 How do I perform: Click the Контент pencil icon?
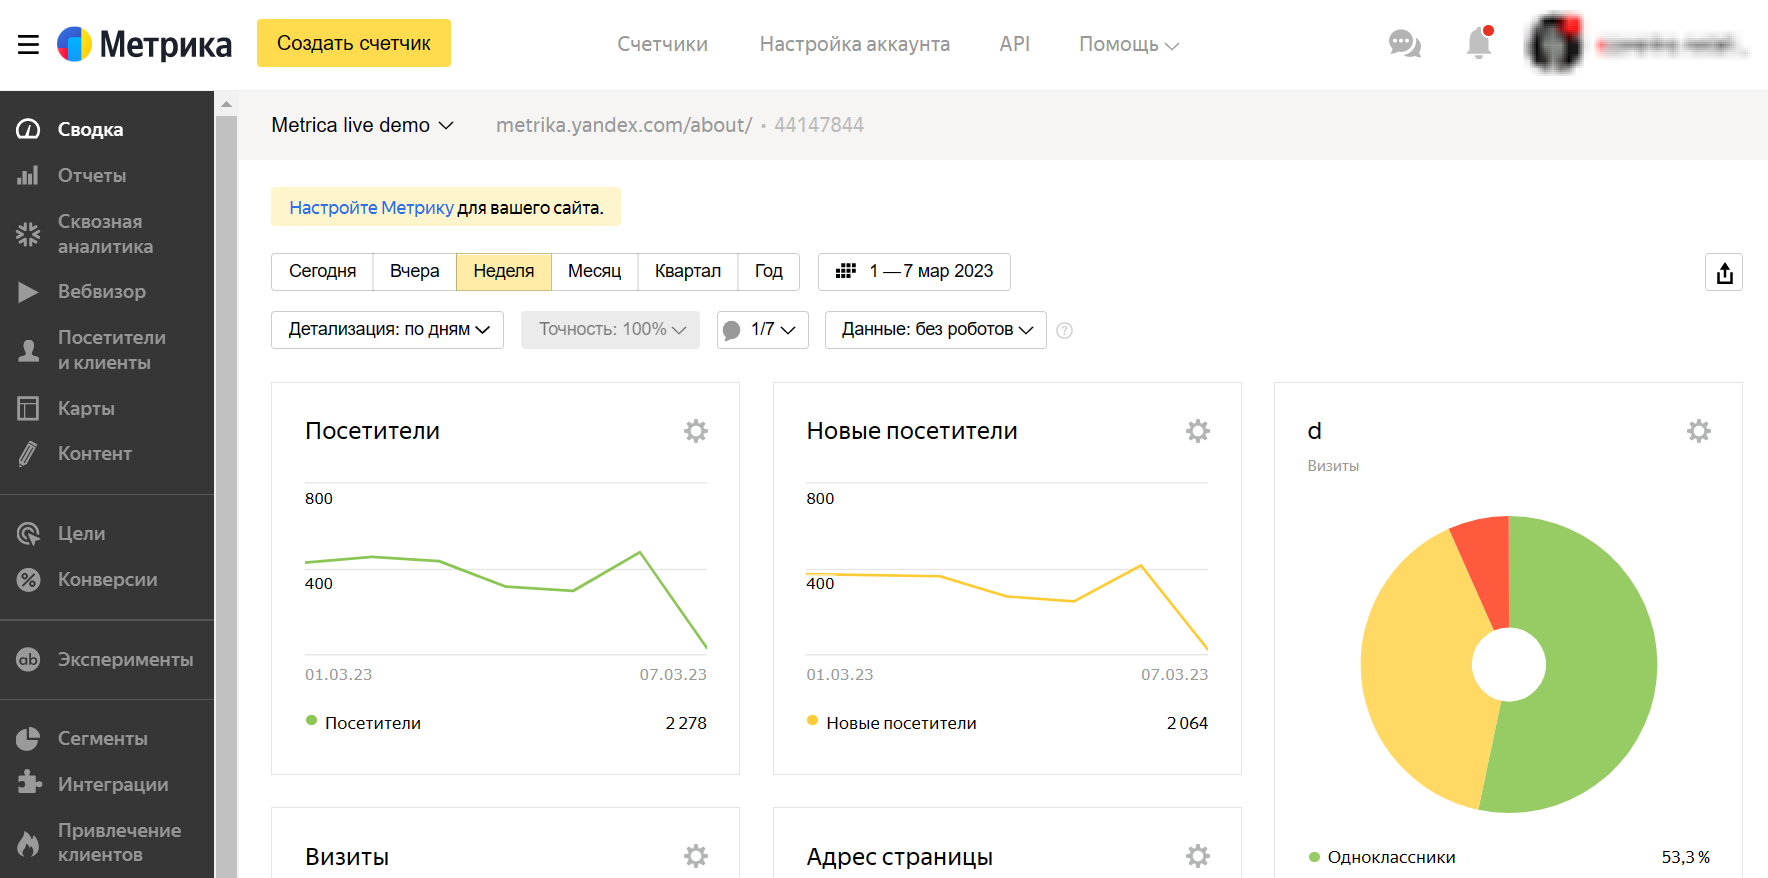(x=28, y=454)
